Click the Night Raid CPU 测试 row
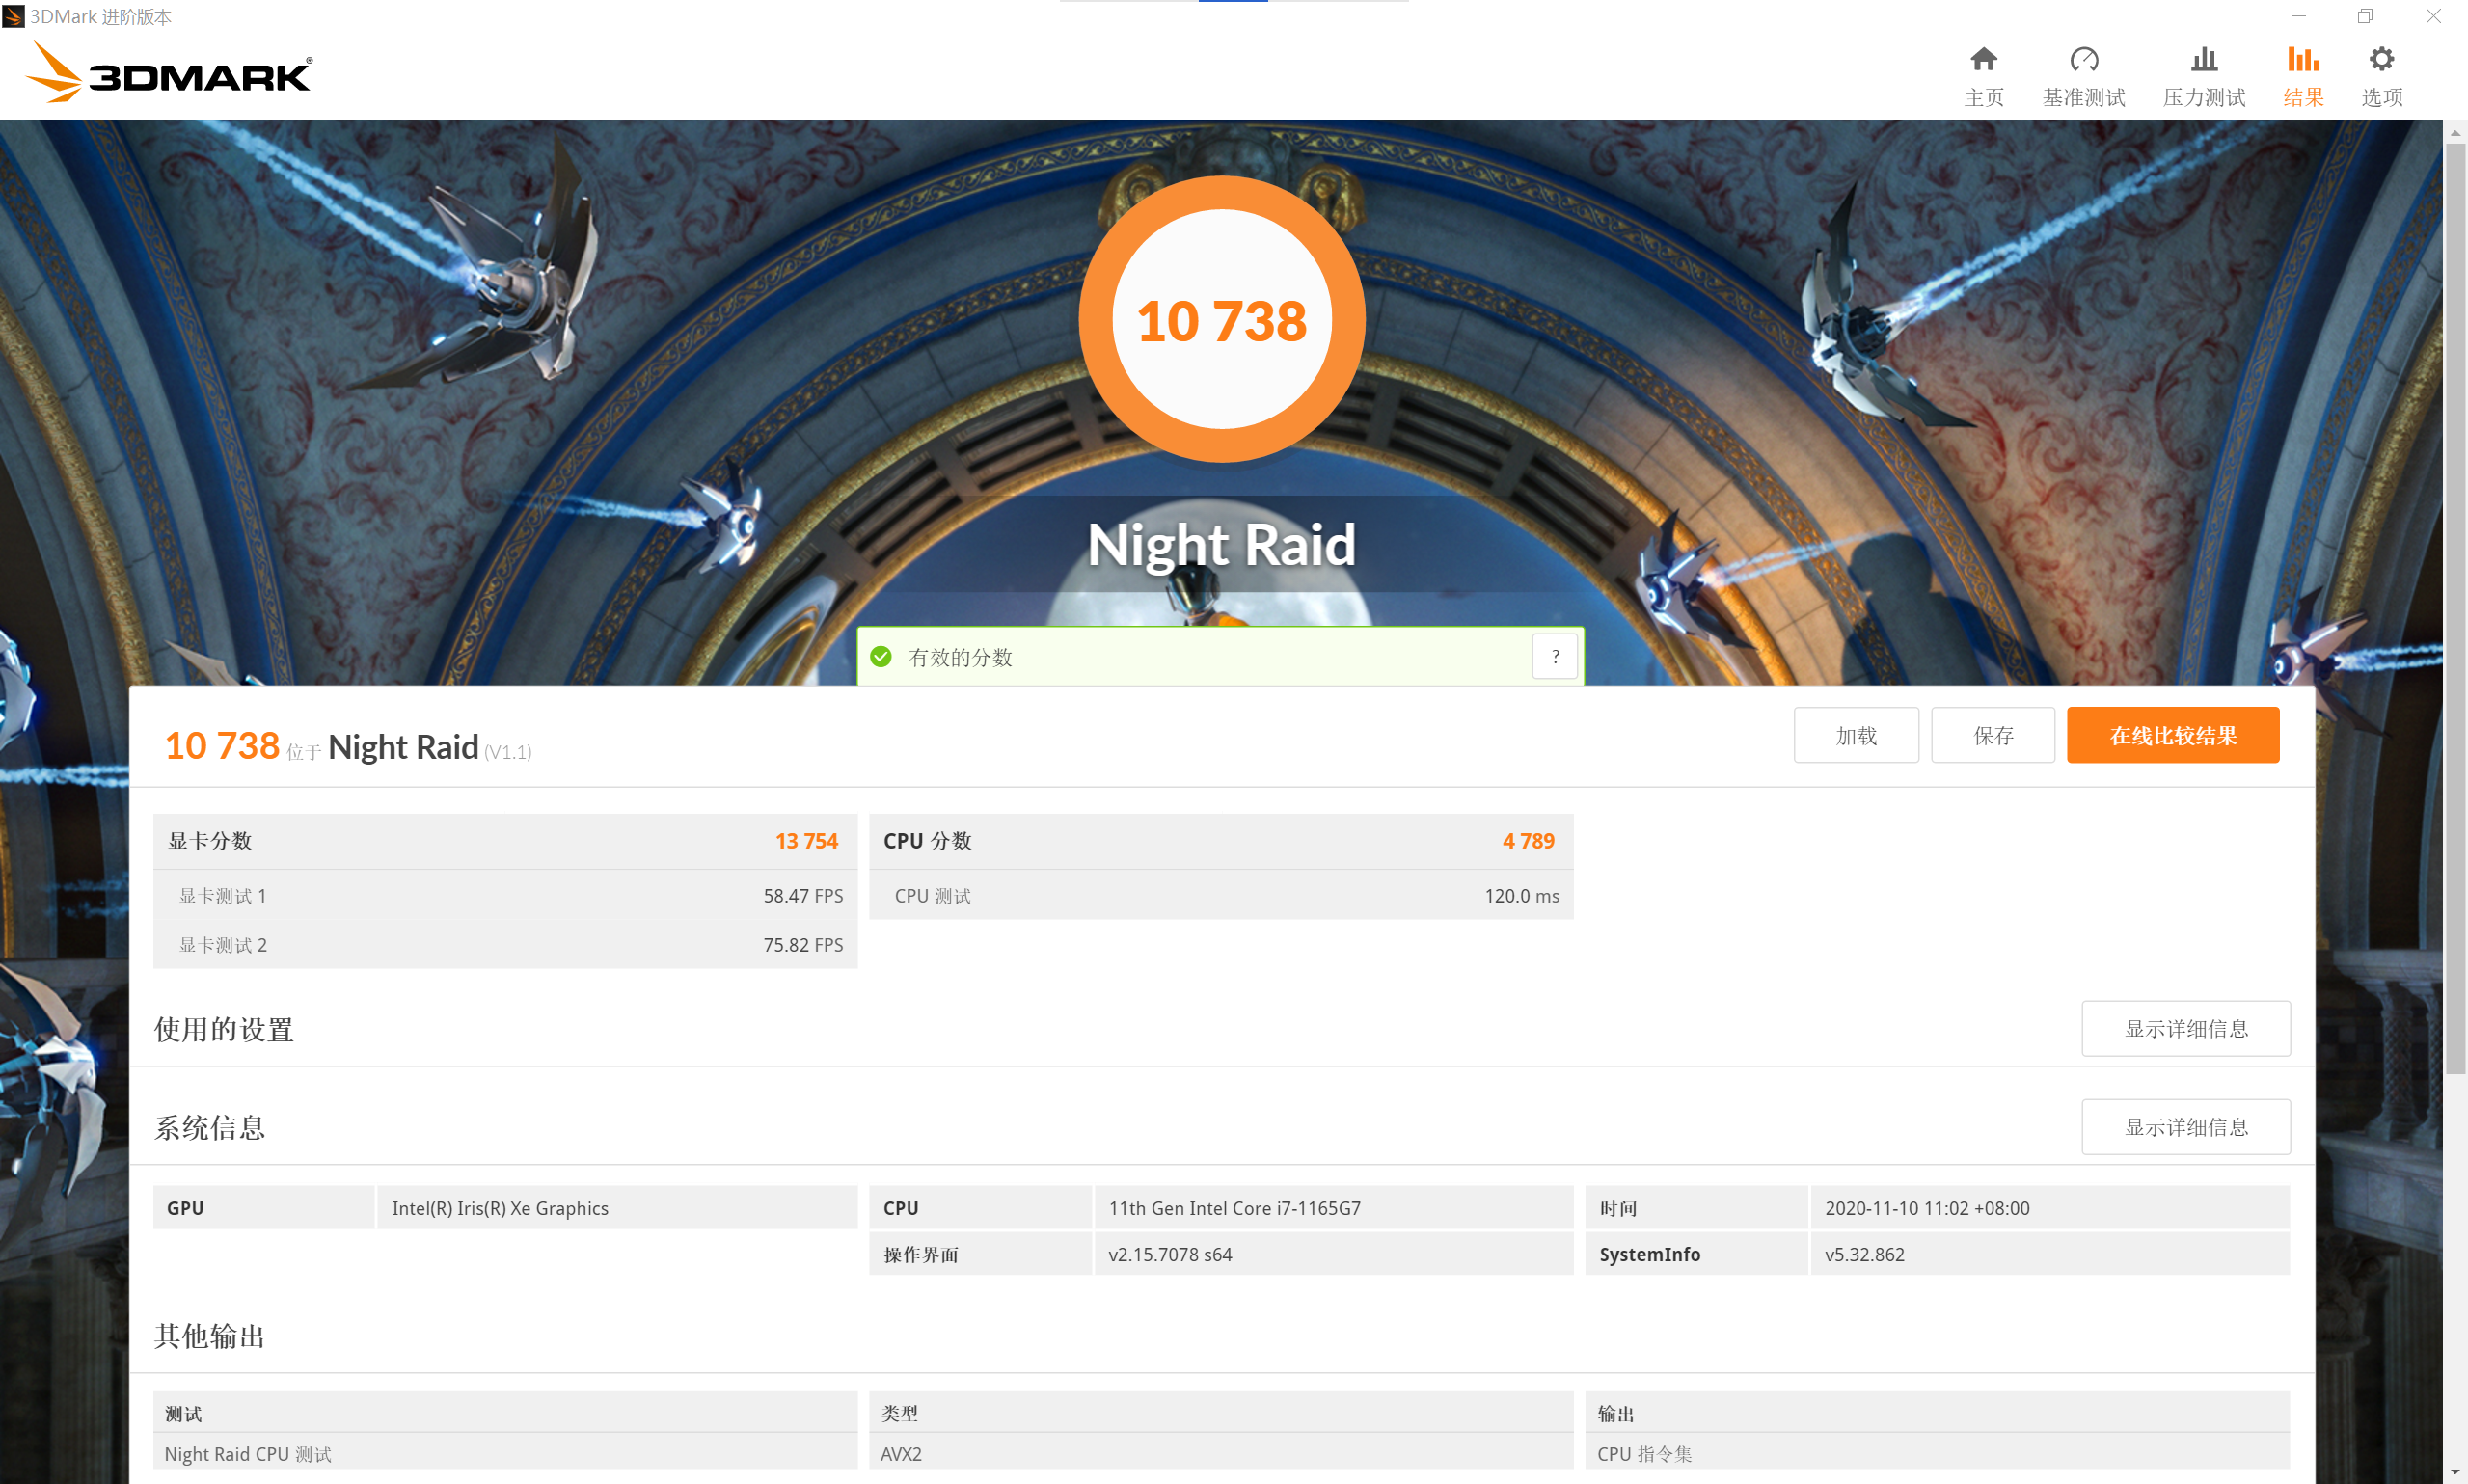 505,1453
